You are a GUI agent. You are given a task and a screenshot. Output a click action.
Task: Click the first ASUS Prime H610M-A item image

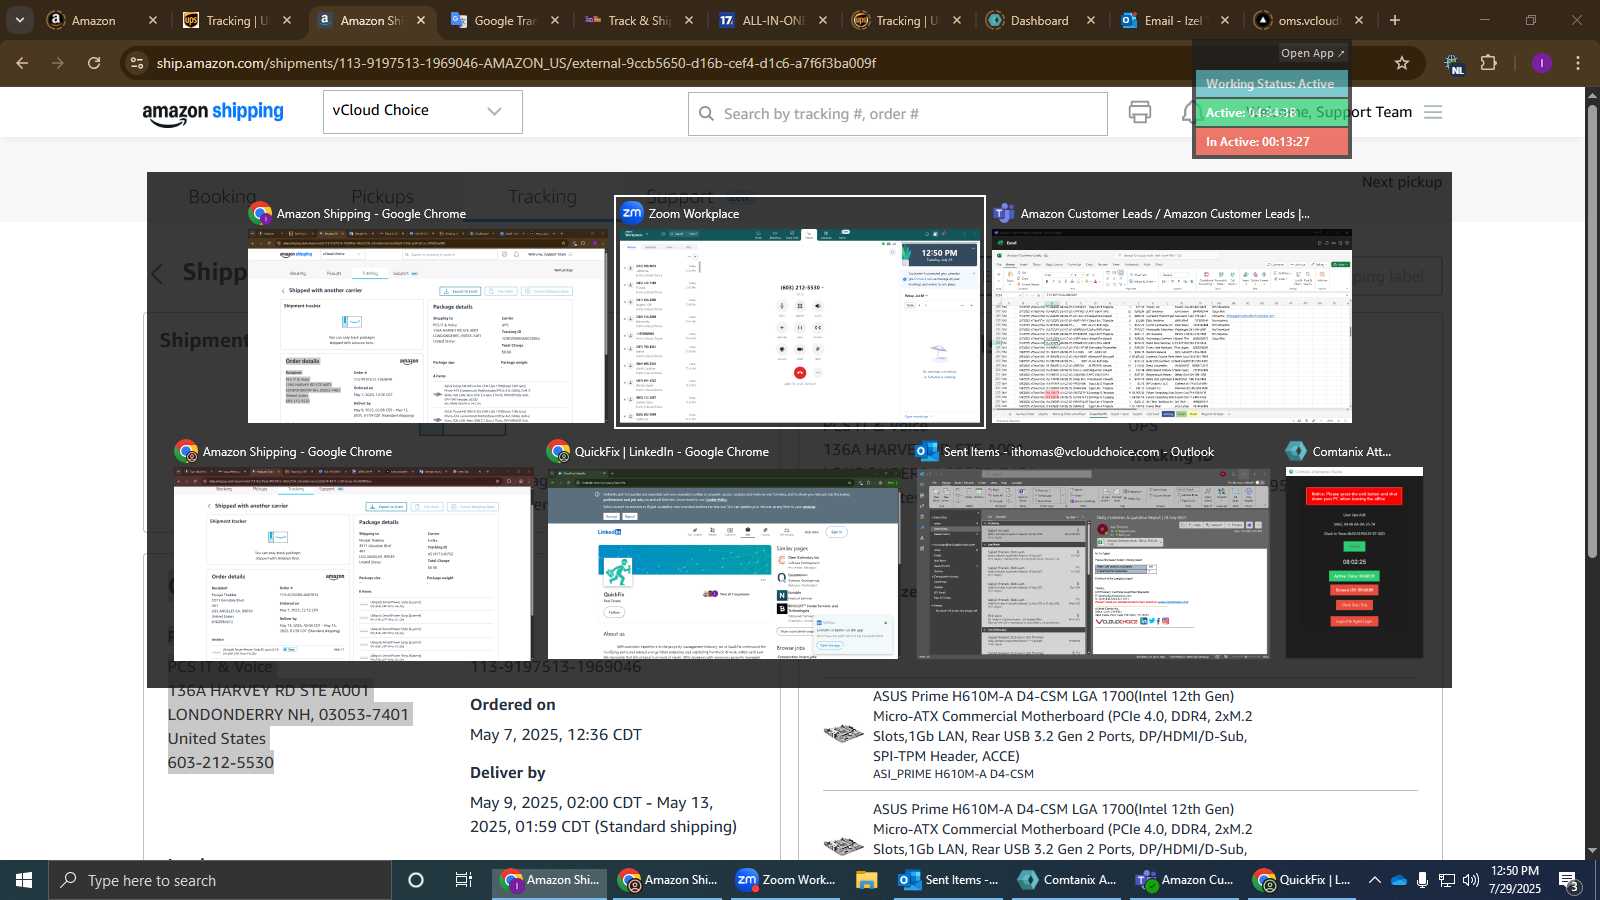click(843, 734)
